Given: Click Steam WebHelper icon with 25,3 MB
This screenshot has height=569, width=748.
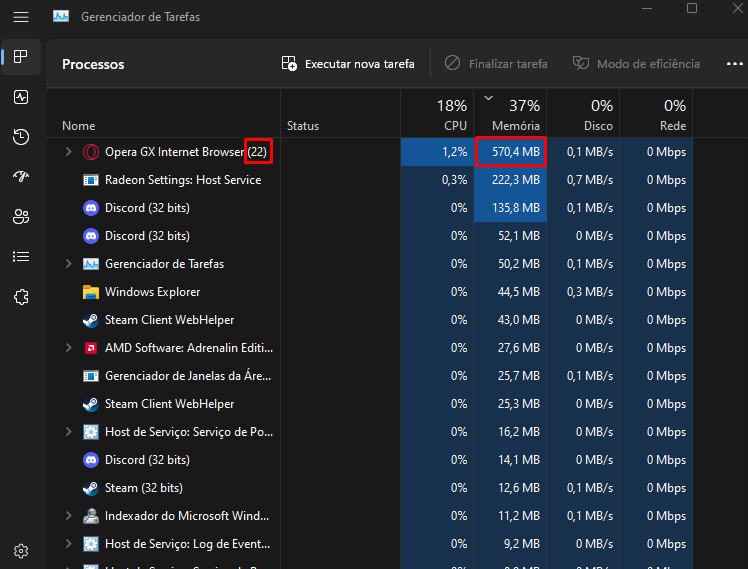Looking at the screenshot, I should (91, 404).
